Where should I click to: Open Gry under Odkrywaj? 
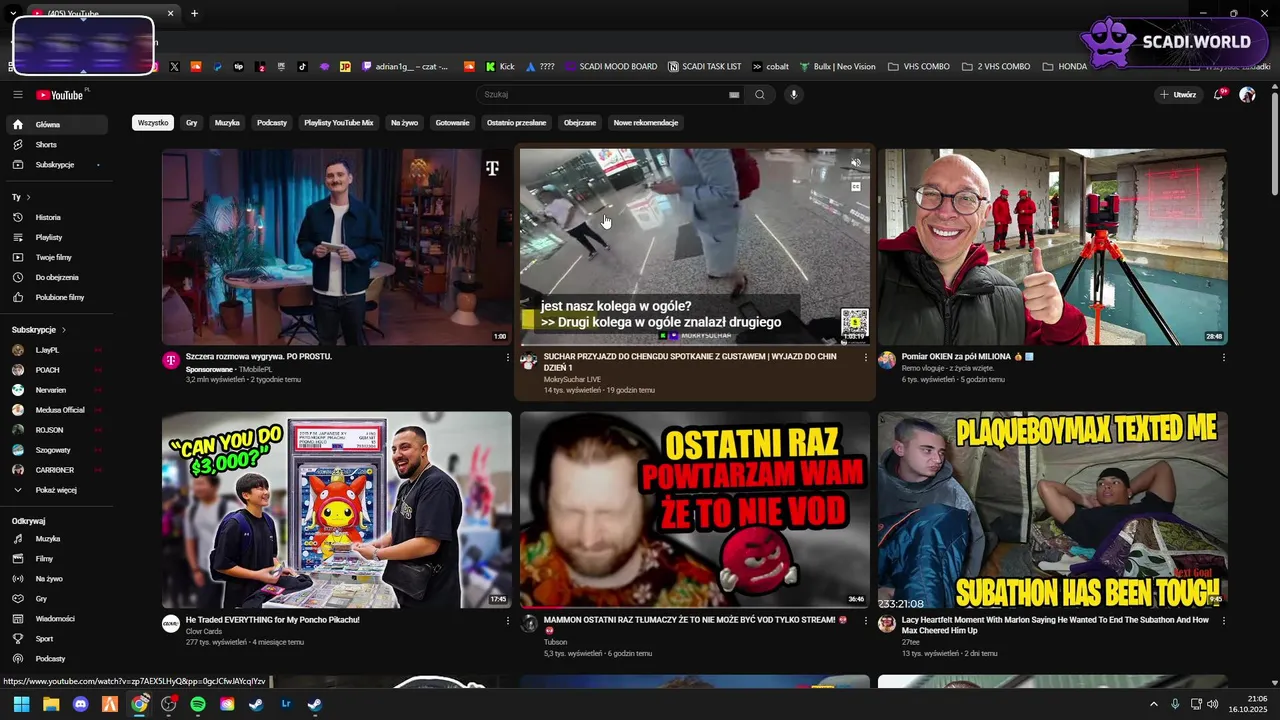(x=56, y=599)
